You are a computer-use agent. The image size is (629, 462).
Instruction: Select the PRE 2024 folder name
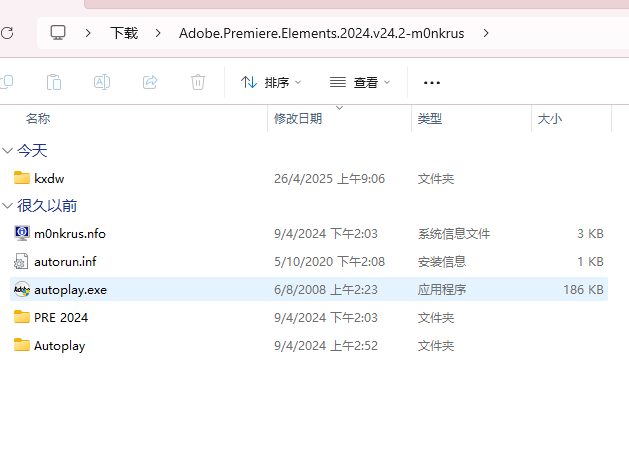[61, 318]
